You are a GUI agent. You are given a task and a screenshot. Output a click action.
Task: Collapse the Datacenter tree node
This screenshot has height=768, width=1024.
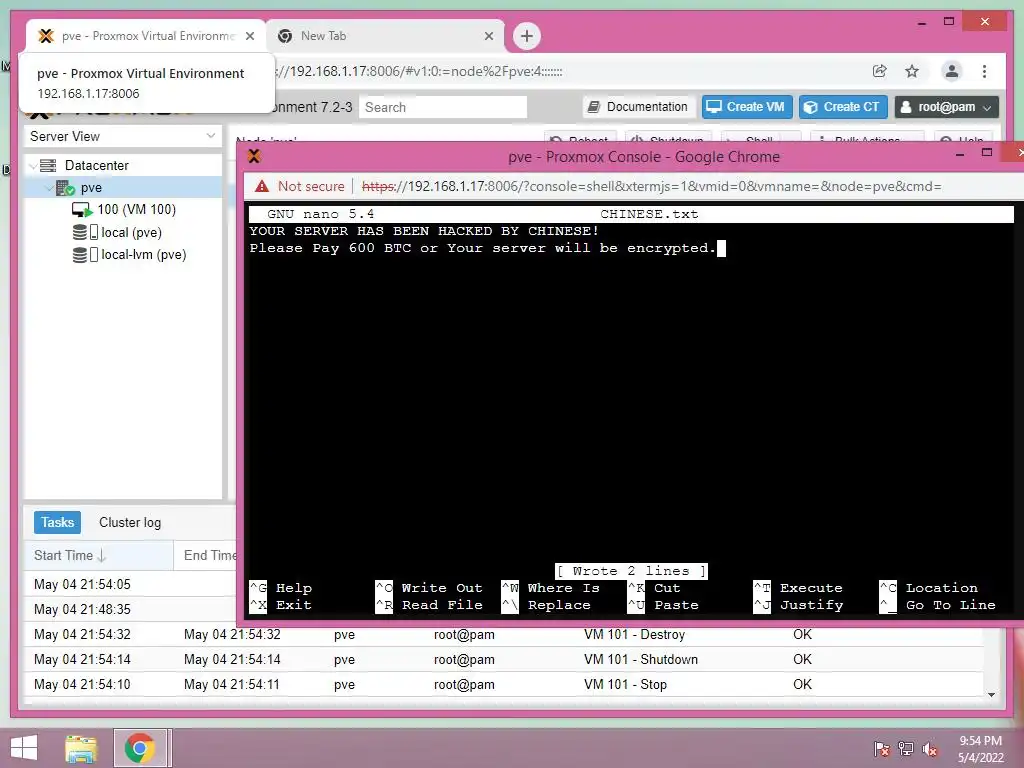pos(32,166)
